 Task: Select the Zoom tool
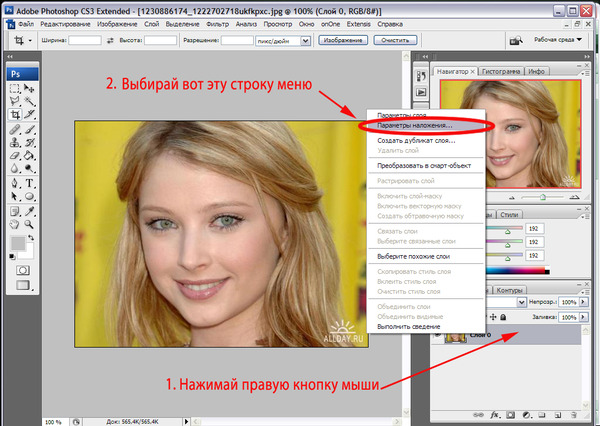(29, 224)
